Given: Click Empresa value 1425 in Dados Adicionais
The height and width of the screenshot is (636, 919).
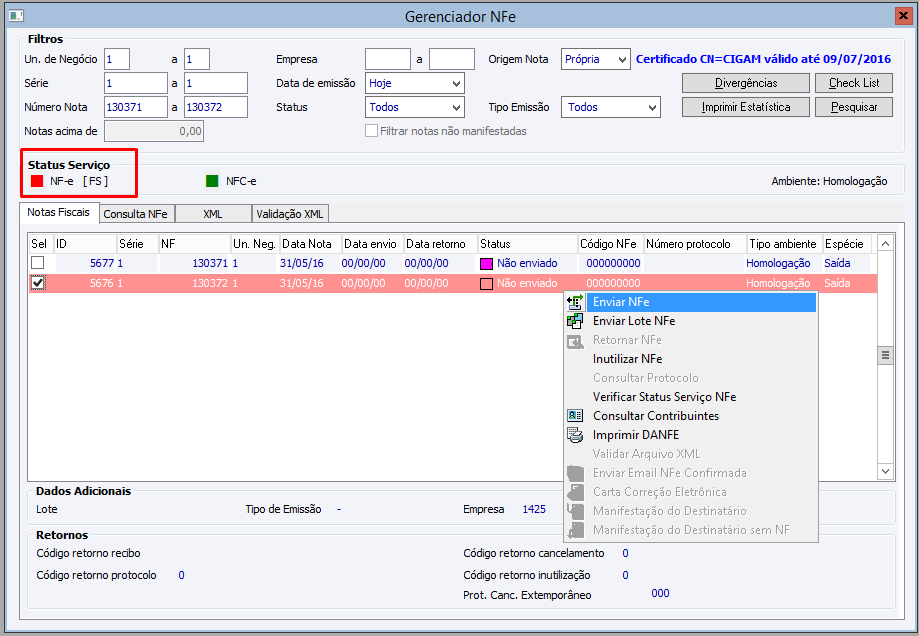Looking at the screenshot, I should pos(534,509).
